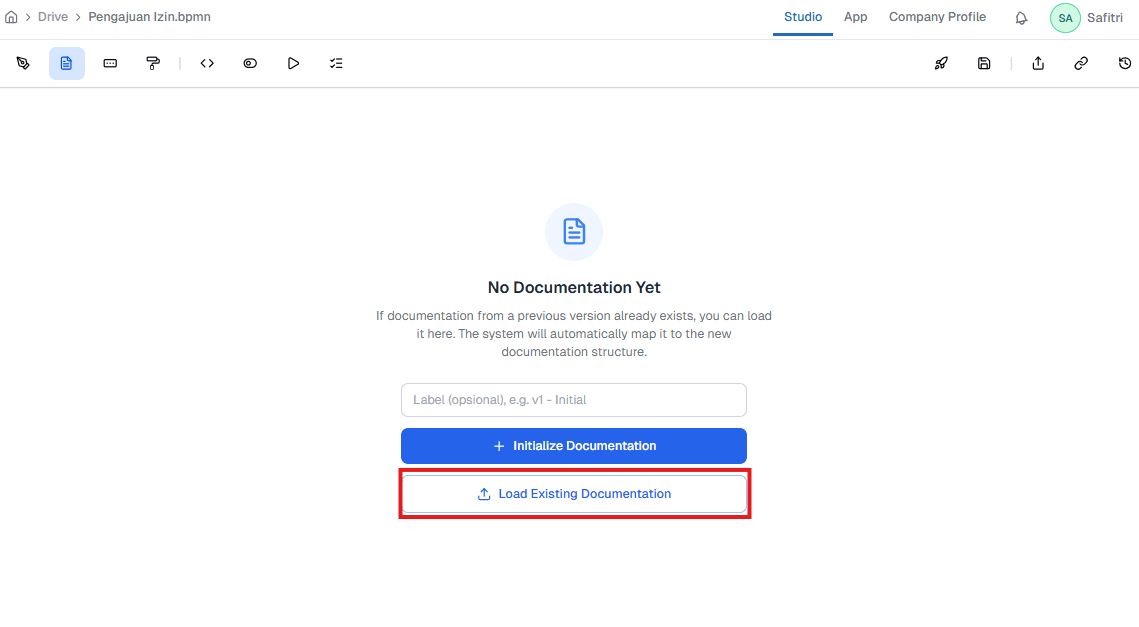The width and height of the screenshot is (1139, 627).
Task: Open the Export upload icon
Action: coord(1037,63)
